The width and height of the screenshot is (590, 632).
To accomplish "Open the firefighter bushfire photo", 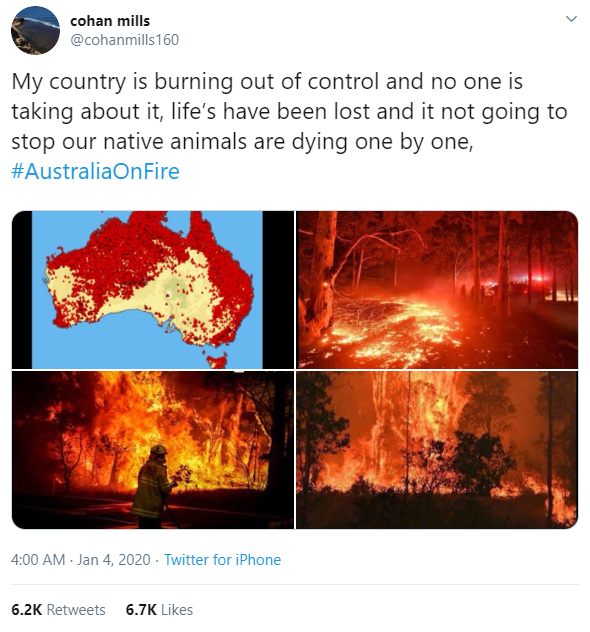I will click(x=153, y=450).
